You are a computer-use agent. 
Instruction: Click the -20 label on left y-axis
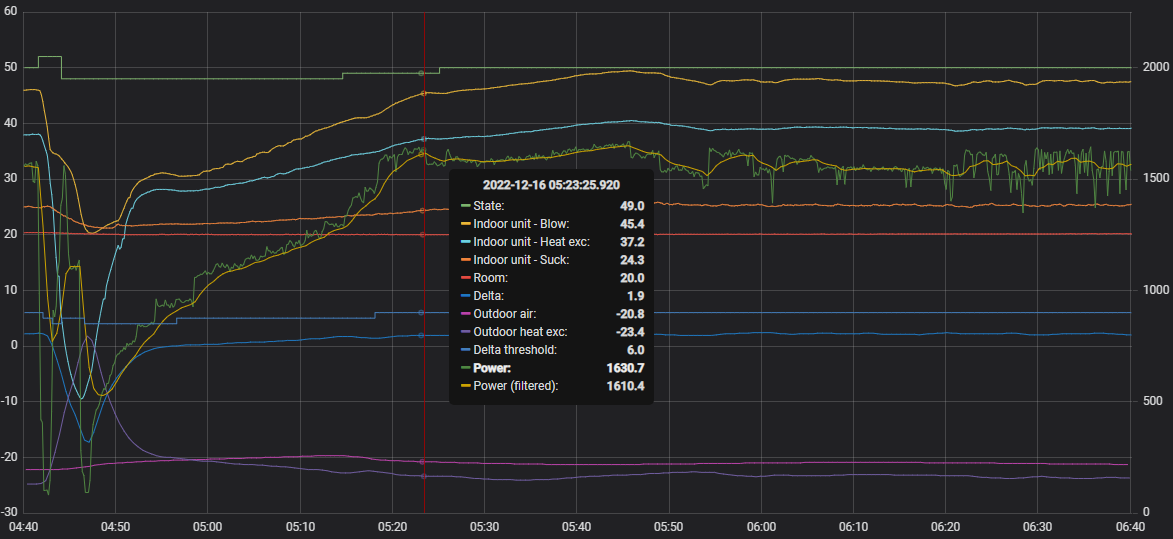point(13,457)
